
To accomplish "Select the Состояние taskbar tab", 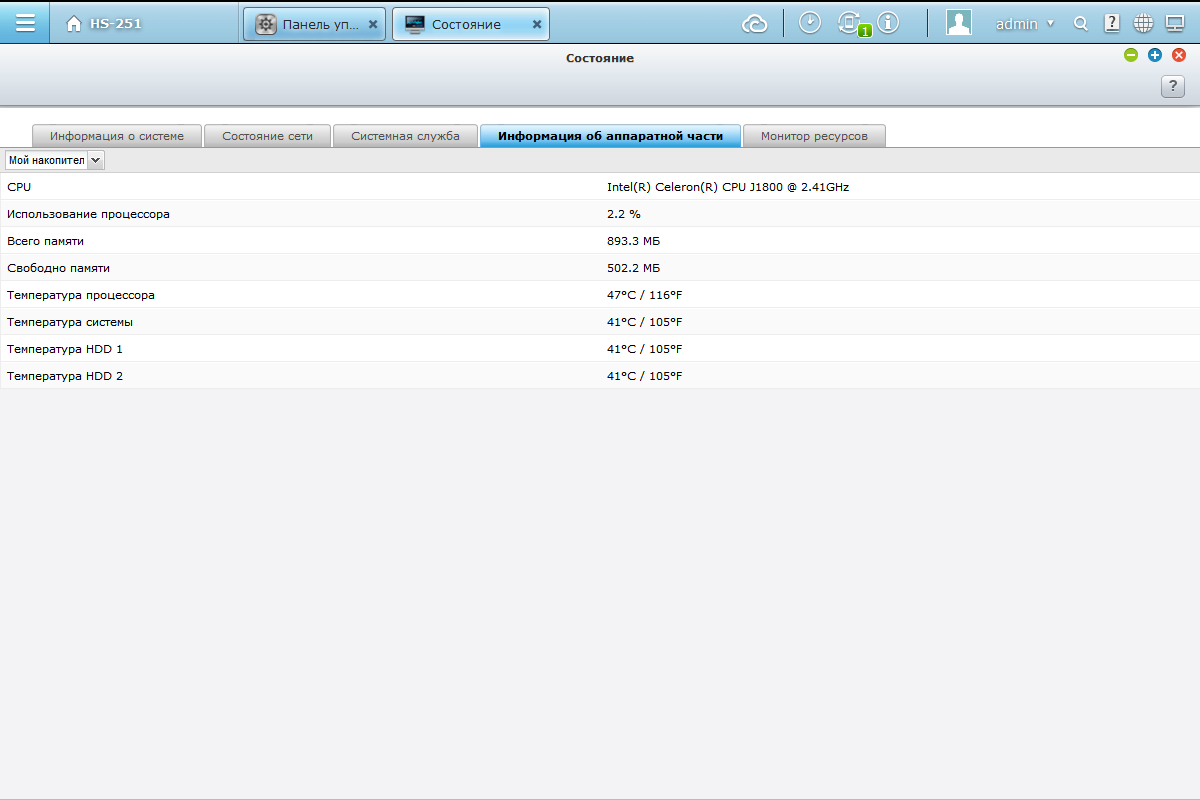I will coord(471,25).
